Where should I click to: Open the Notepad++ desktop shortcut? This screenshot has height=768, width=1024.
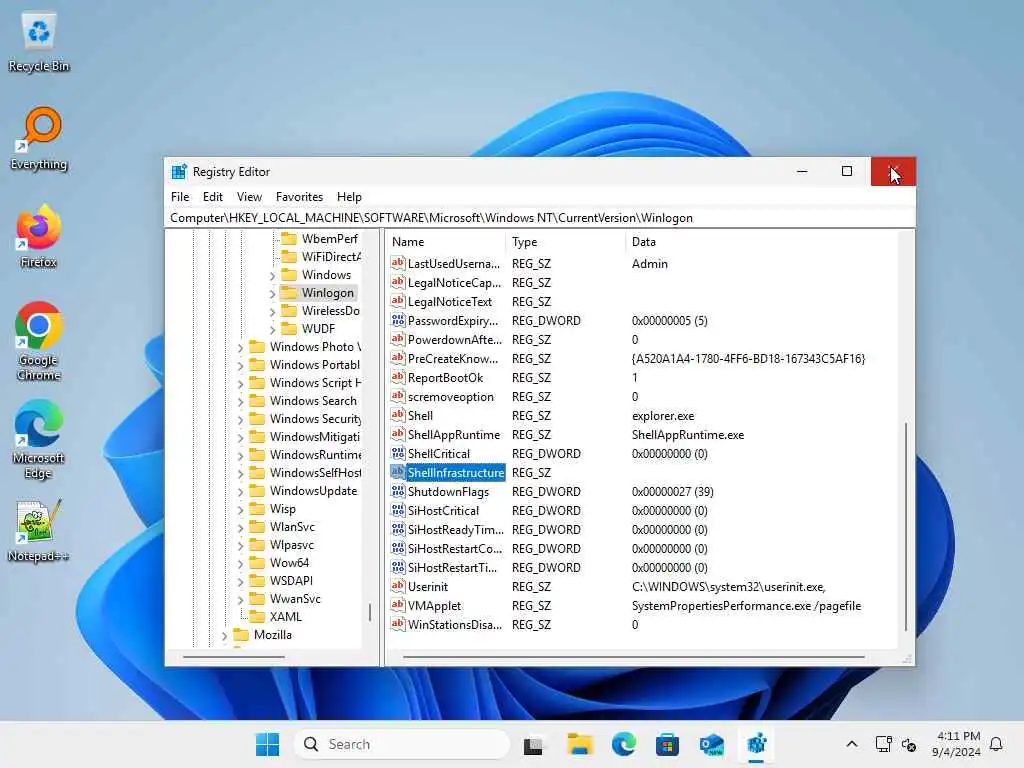(39, 530)
